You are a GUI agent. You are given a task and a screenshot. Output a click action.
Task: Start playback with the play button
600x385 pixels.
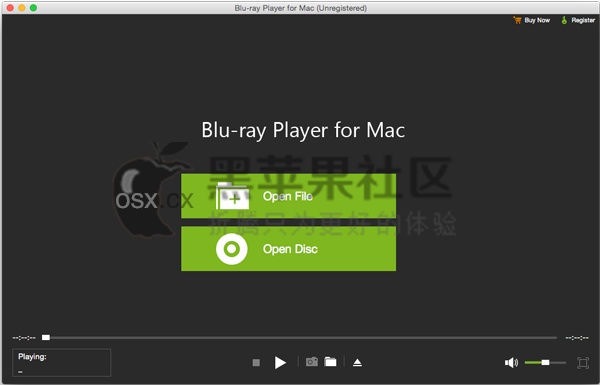coord(280,362)
